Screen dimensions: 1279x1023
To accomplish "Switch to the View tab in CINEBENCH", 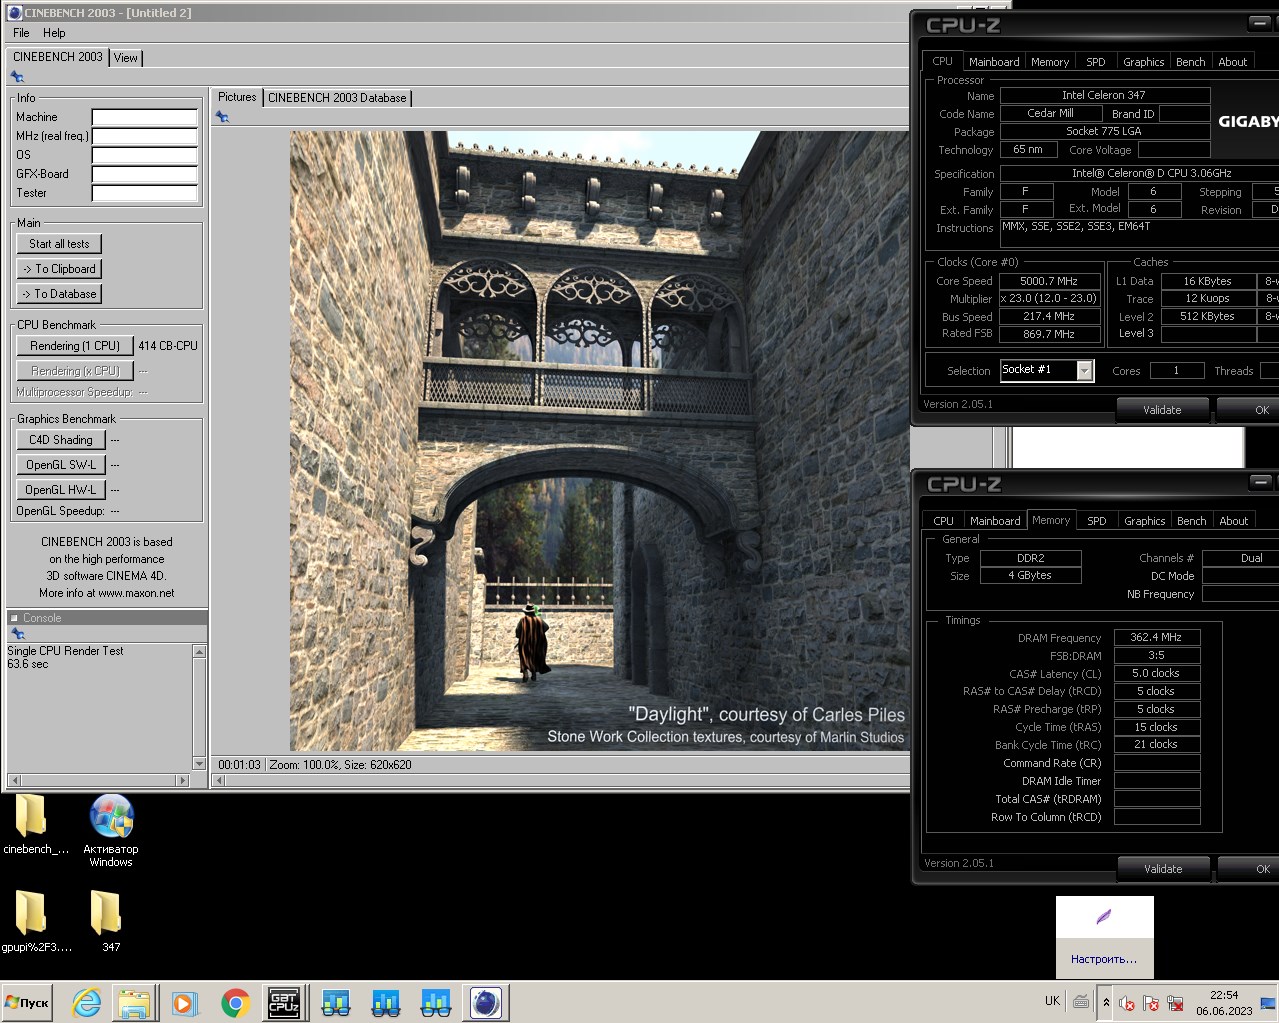I will tap(126, 58).
